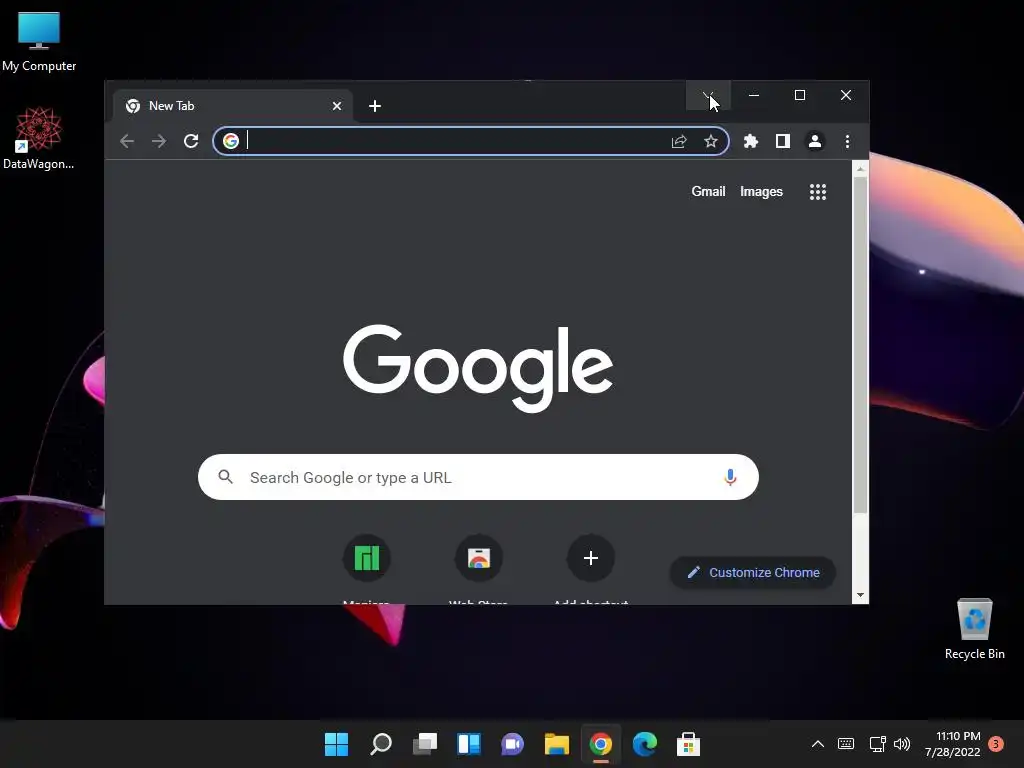Open the Google apps grid
The height and width of the screenshot is (768, 1024).
[x=818, y=191]
